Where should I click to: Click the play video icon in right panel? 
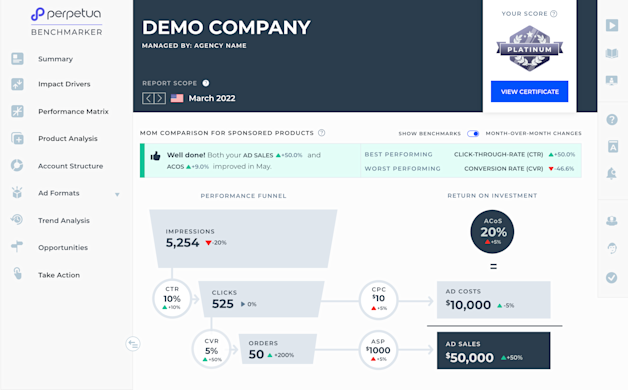click(x=612, y=25)
